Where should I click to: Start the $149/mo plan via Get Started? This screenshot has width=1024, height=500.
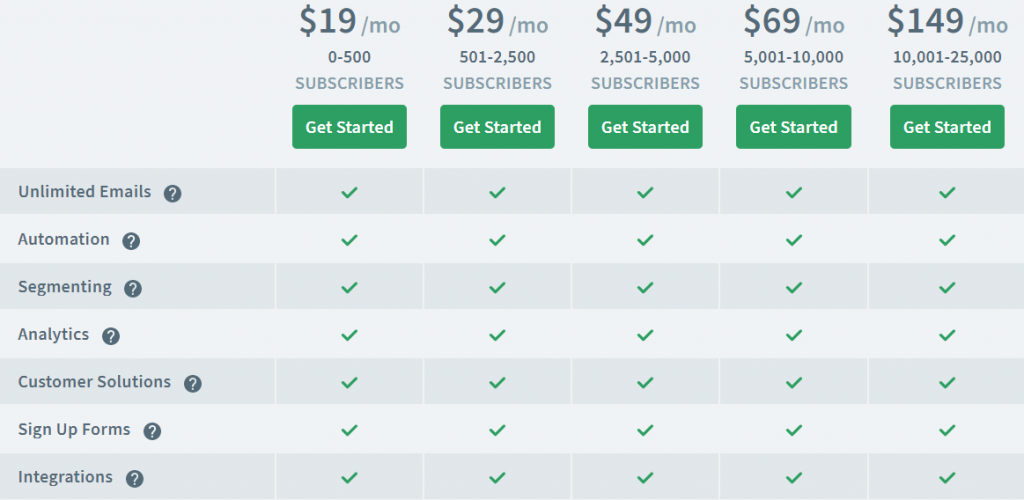tap(947, 127)
